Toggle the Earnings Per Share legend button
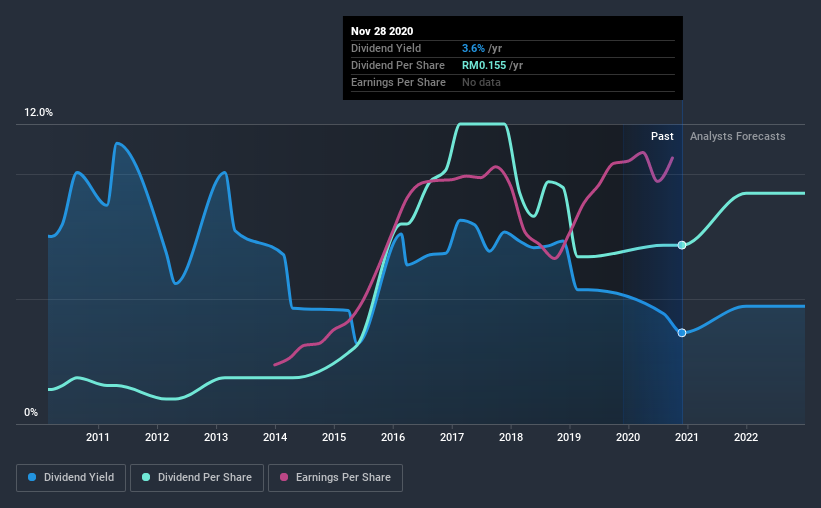 pyautogui.click(x=336, y=478)
